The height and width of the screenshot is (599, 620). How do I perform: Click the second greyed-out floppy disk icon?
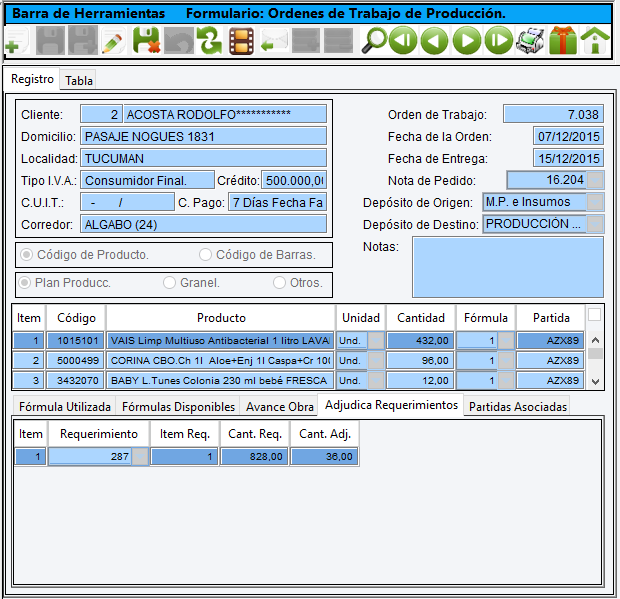click(83, 40)
